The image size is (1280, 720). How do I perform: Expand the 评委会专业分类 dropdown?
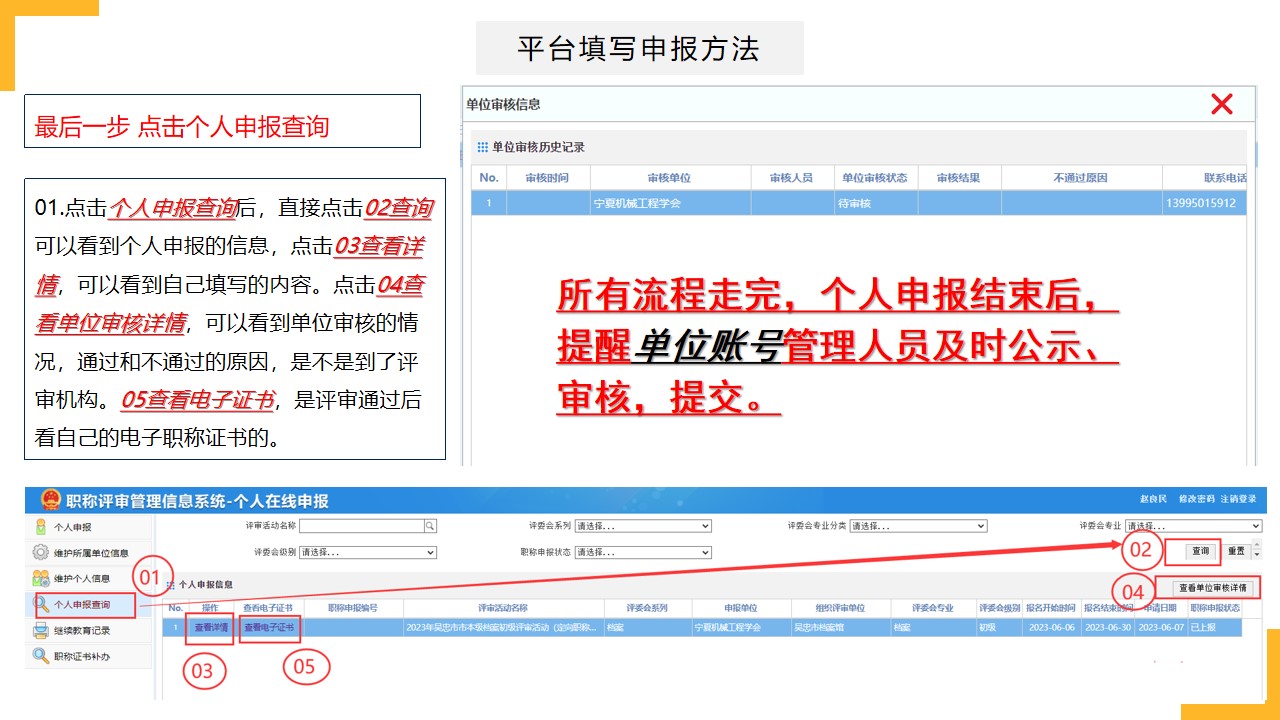[x=918, y=526]
